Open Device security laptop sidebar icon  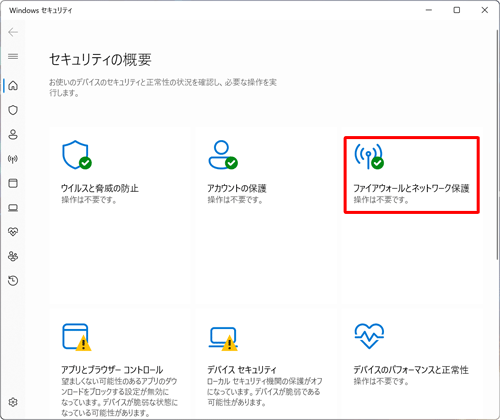[x=13, y=208]
